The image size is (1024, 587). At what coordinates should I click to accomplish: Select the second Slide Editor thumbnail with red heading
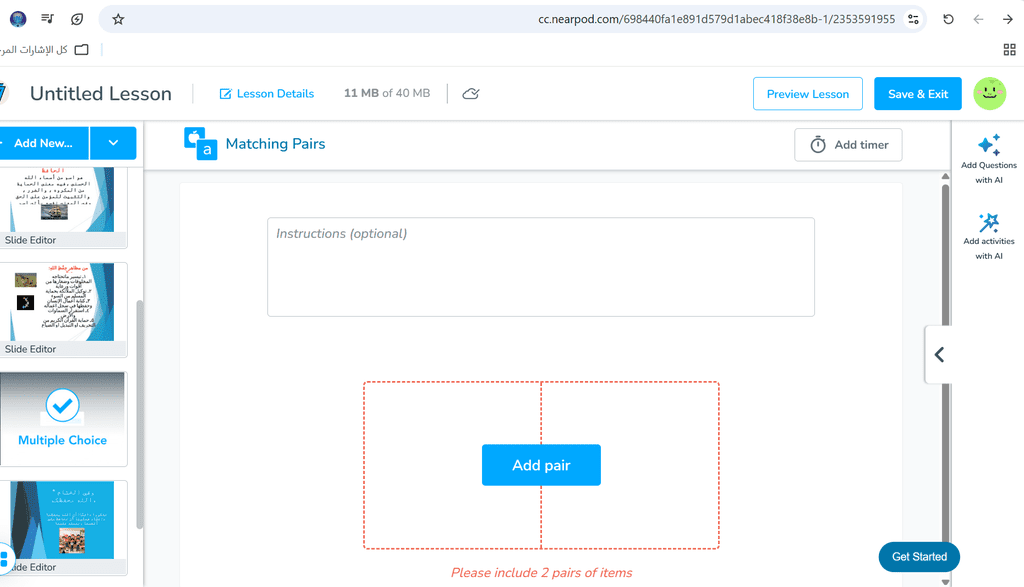[x=63, y=309]
